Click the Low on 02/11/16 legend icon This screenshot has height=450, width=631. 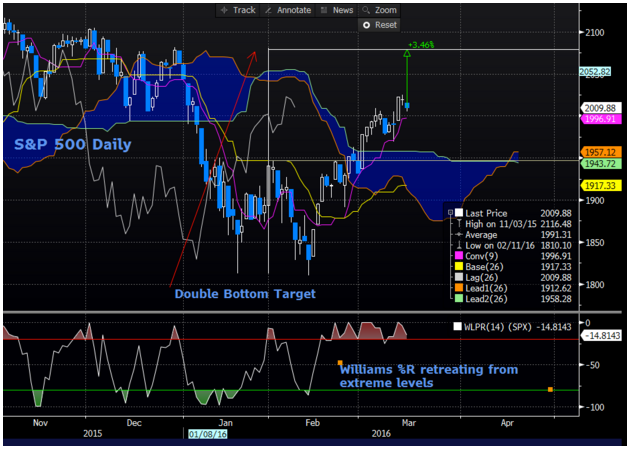459,245
